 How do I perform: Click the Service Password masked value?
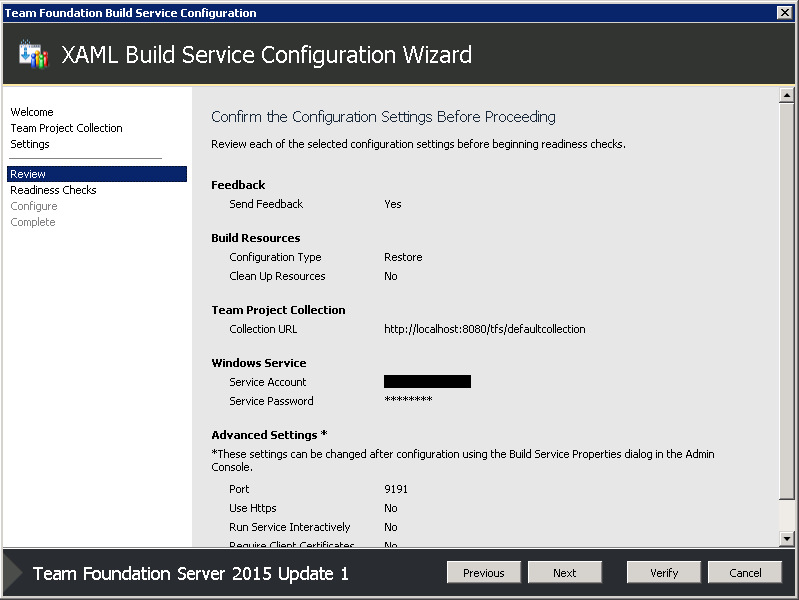click(x=408, y=400)
